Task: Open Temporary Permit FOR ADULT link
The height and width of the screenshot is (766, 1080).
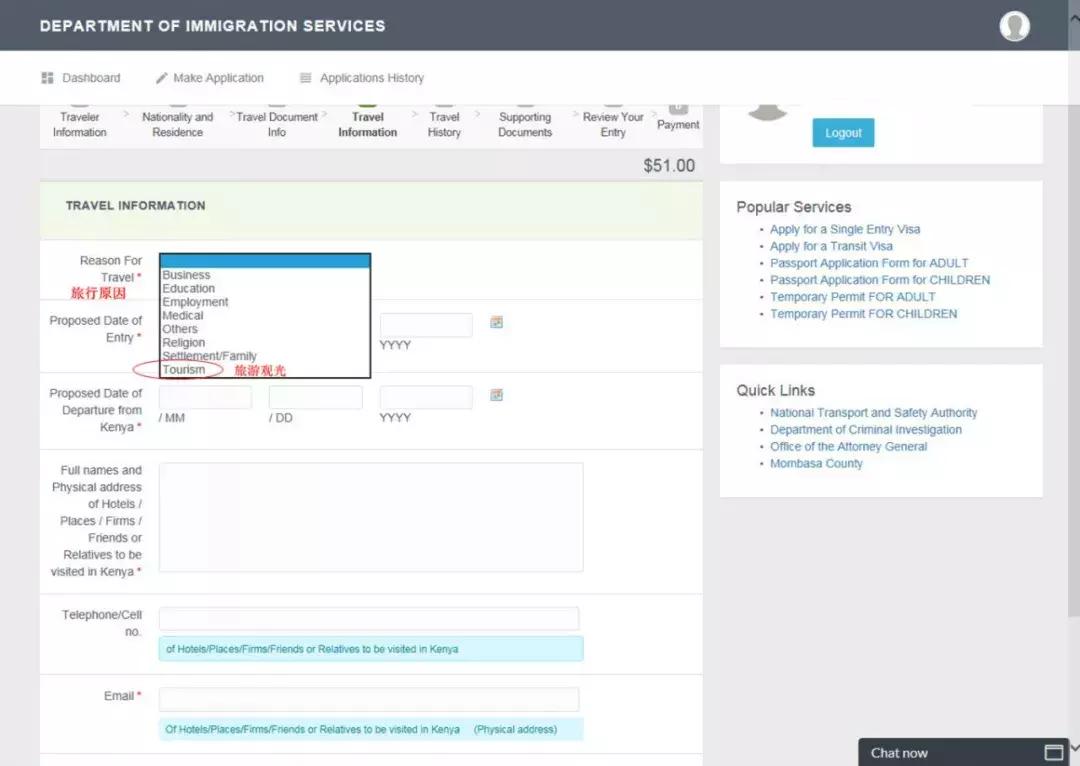Action: point(853,297)
